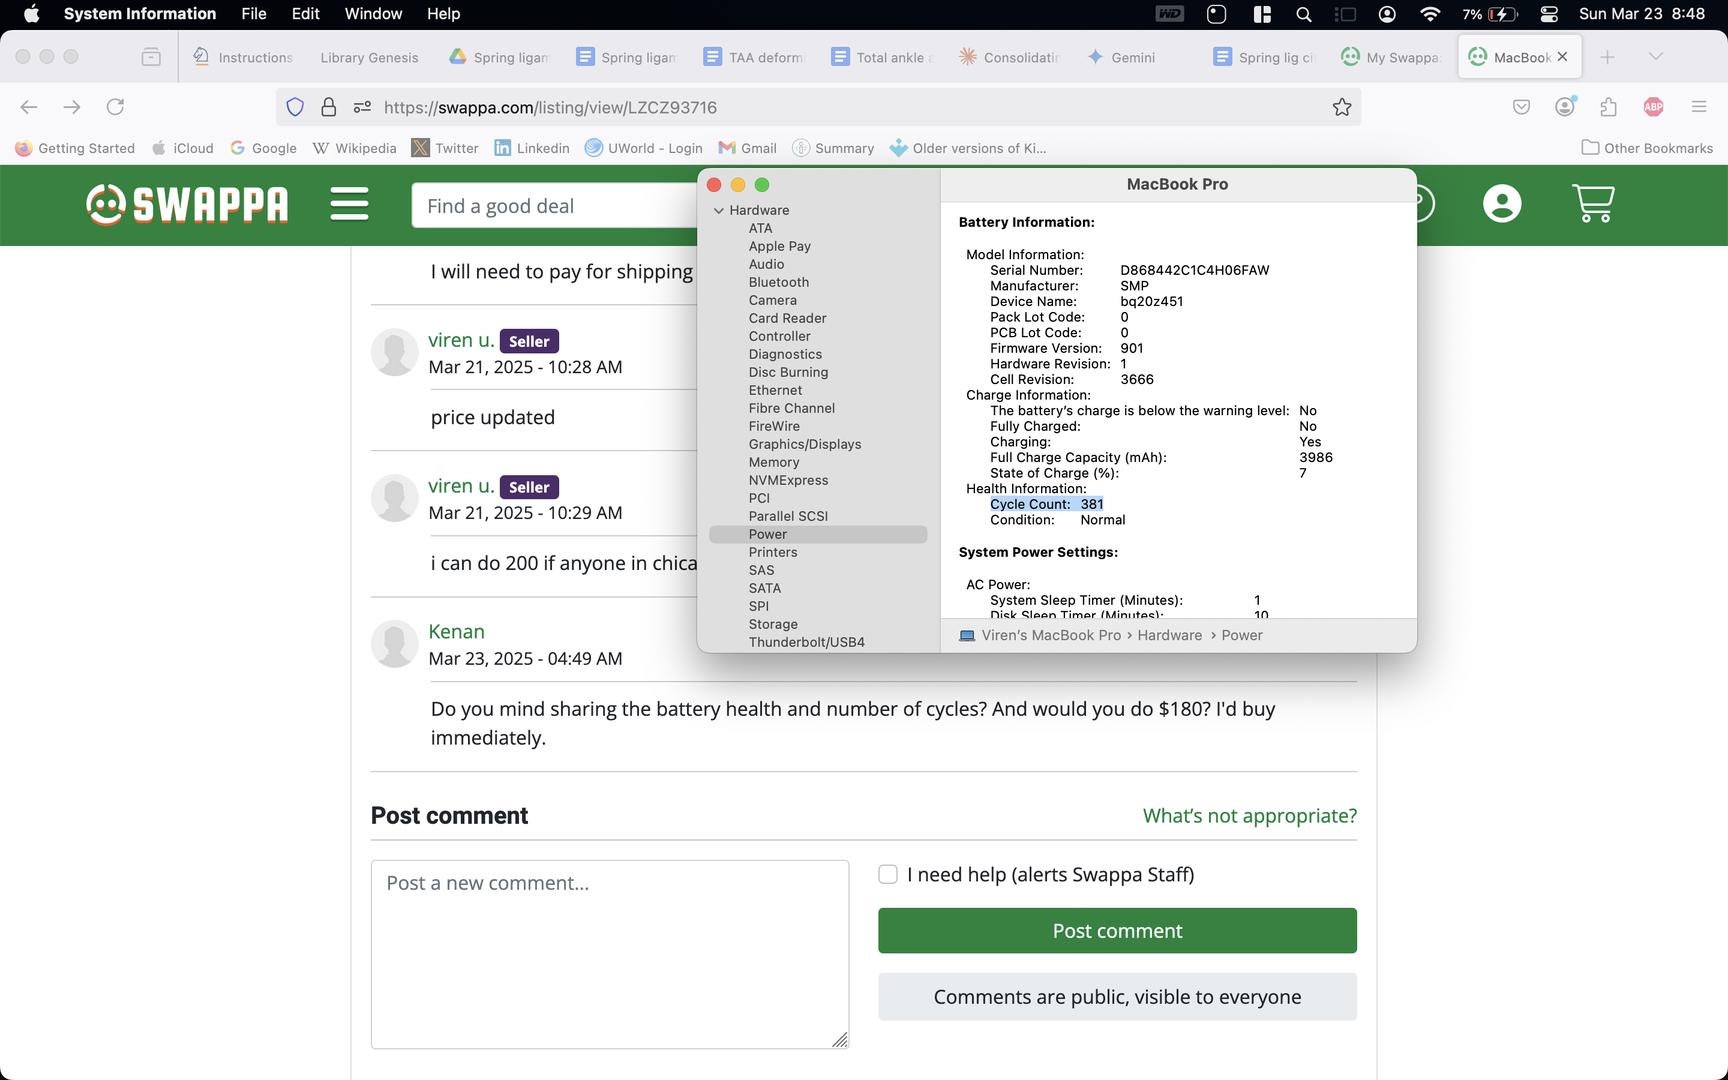1728x1080 pixels.
Task: Select Graphics/Displays in the sidebar
Action: pos(804,444)
